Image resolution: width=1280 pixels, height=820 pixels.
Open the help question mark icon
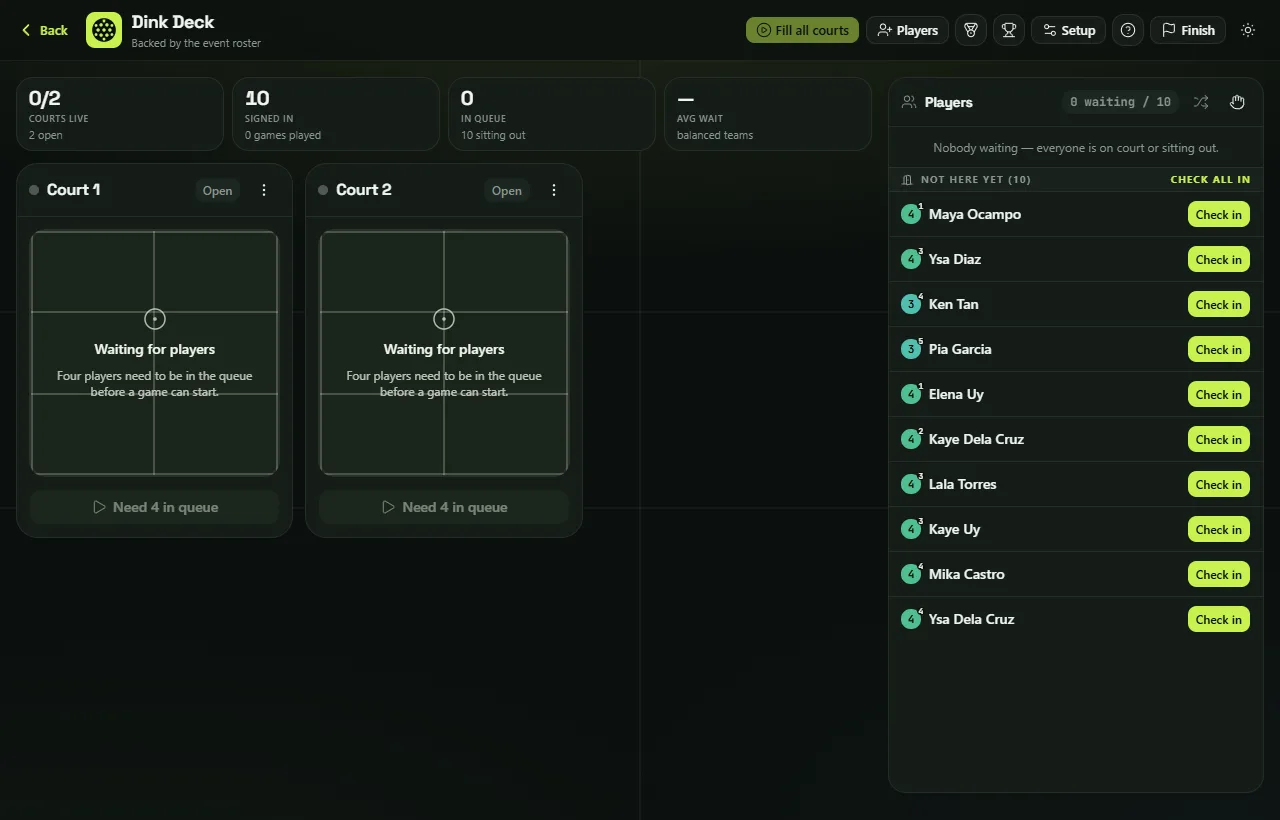(1128, 30)
